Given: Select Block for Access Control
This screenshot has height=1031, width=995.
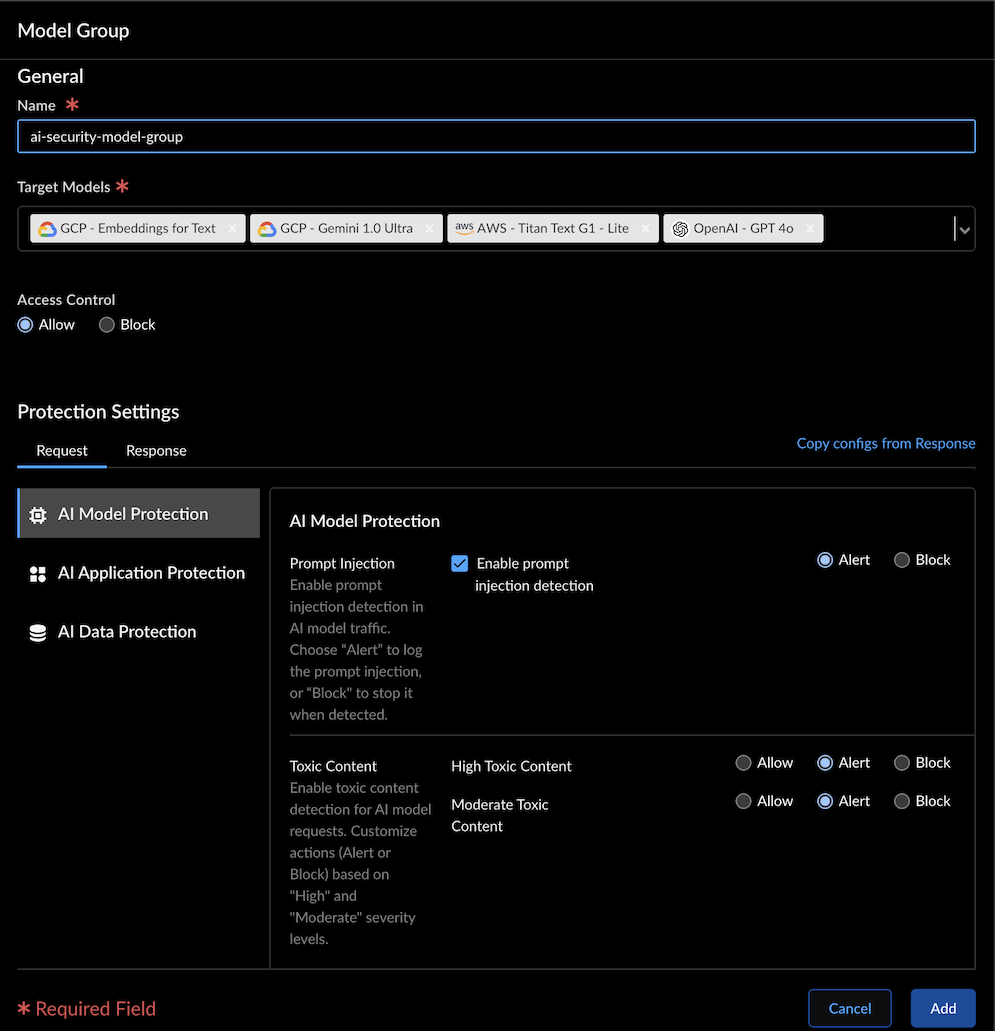Looking at the screenshot, I should coord(107,325).
